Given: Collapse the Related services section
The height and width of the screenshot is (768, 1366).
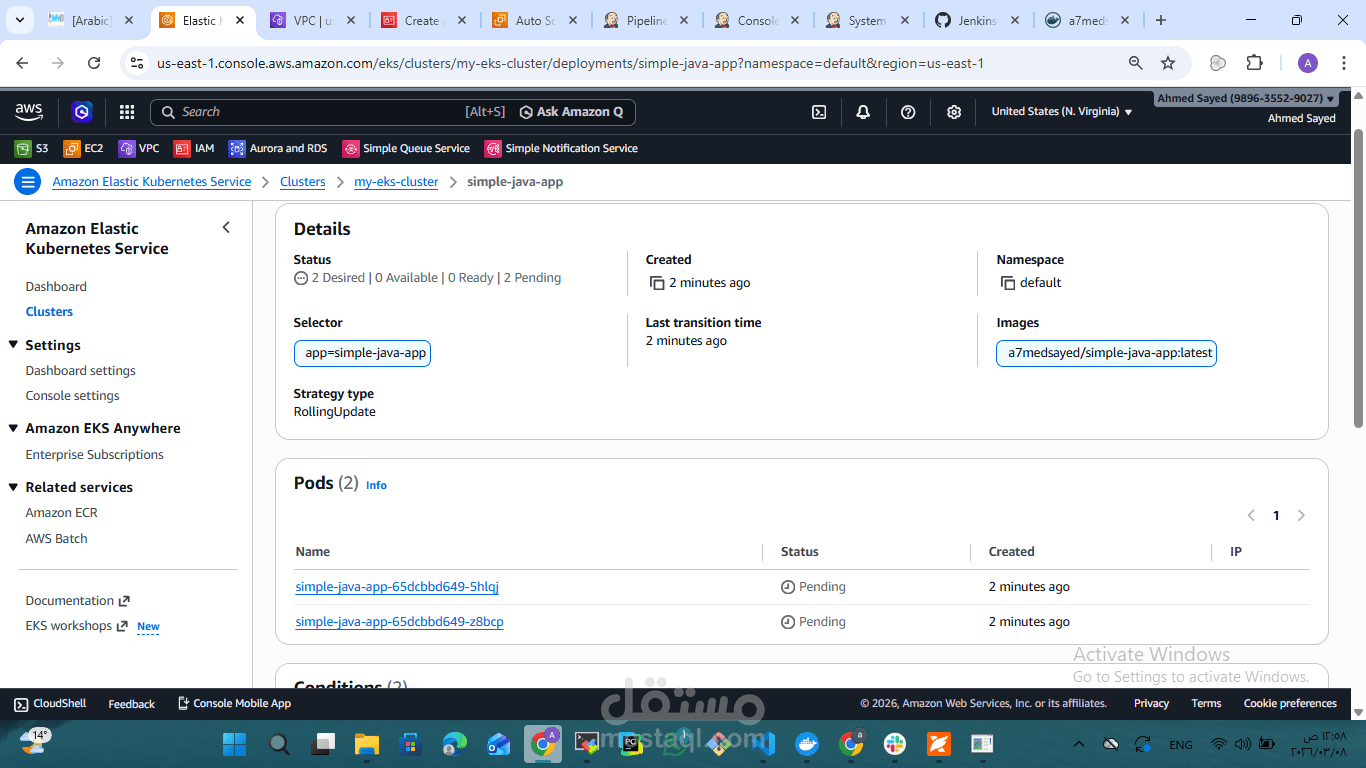Looking at the screenshot, I should (x=14, y=487).
